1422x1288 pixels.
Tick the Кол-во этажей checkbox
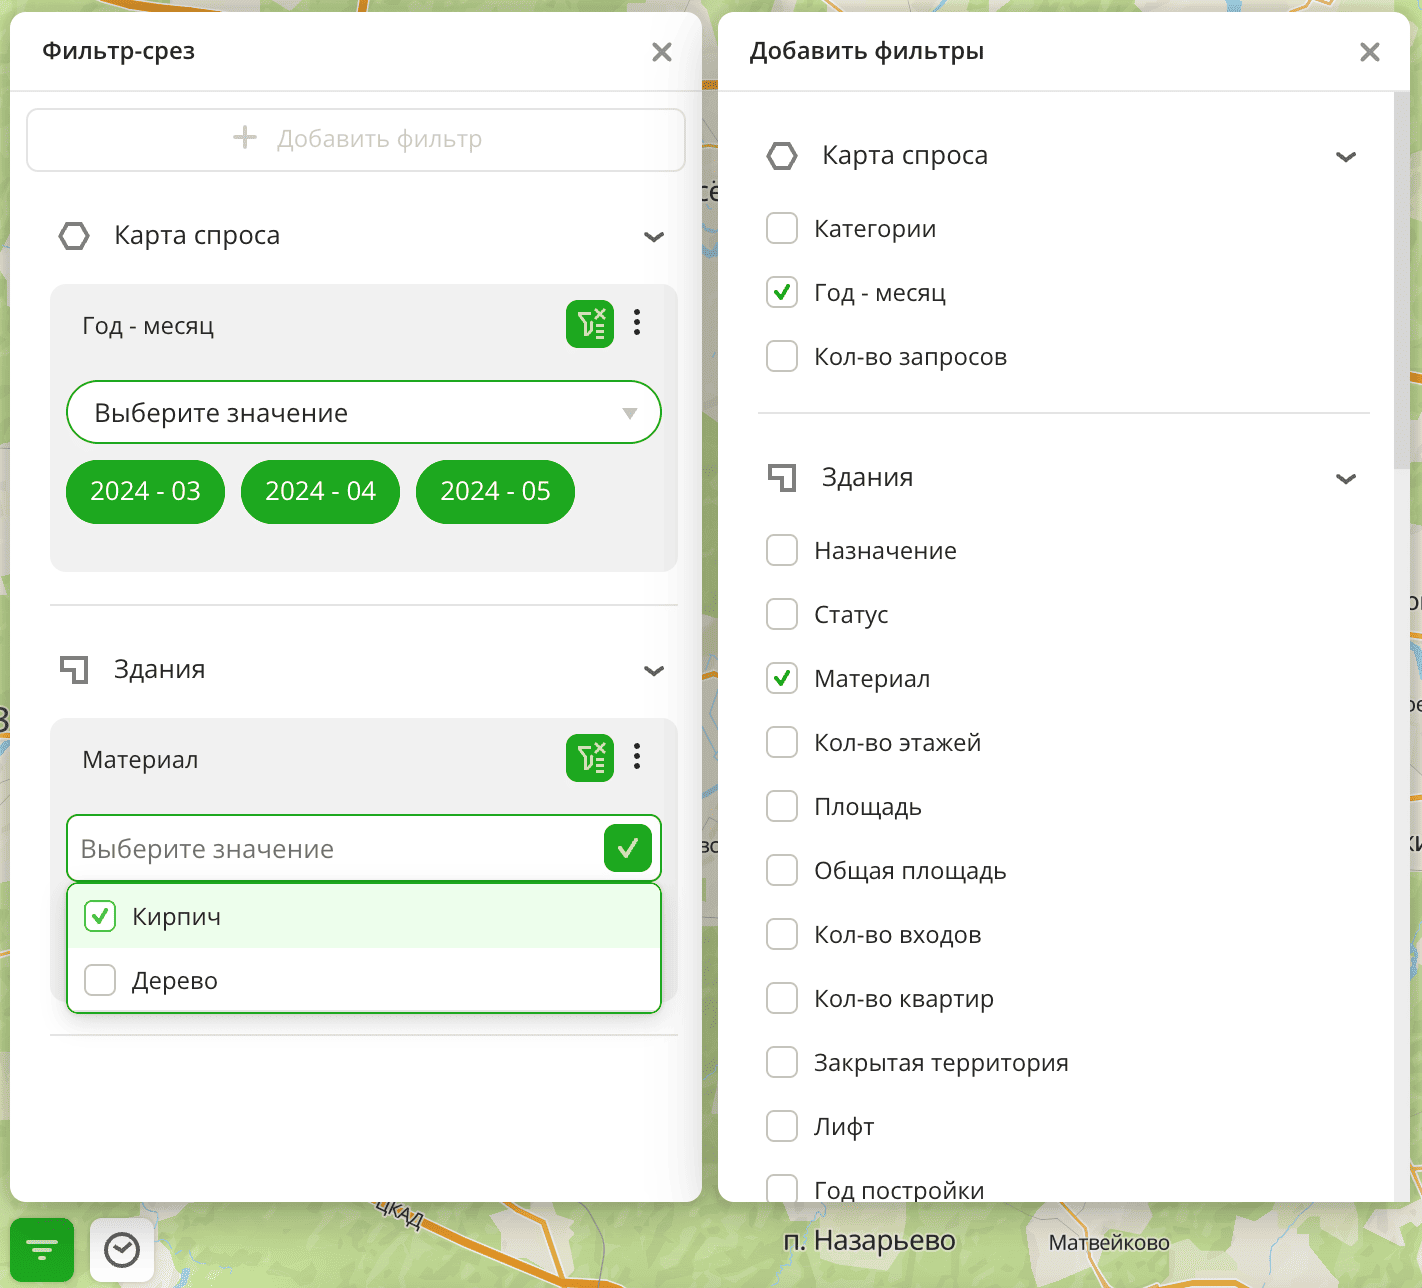[x=782, y=743]
